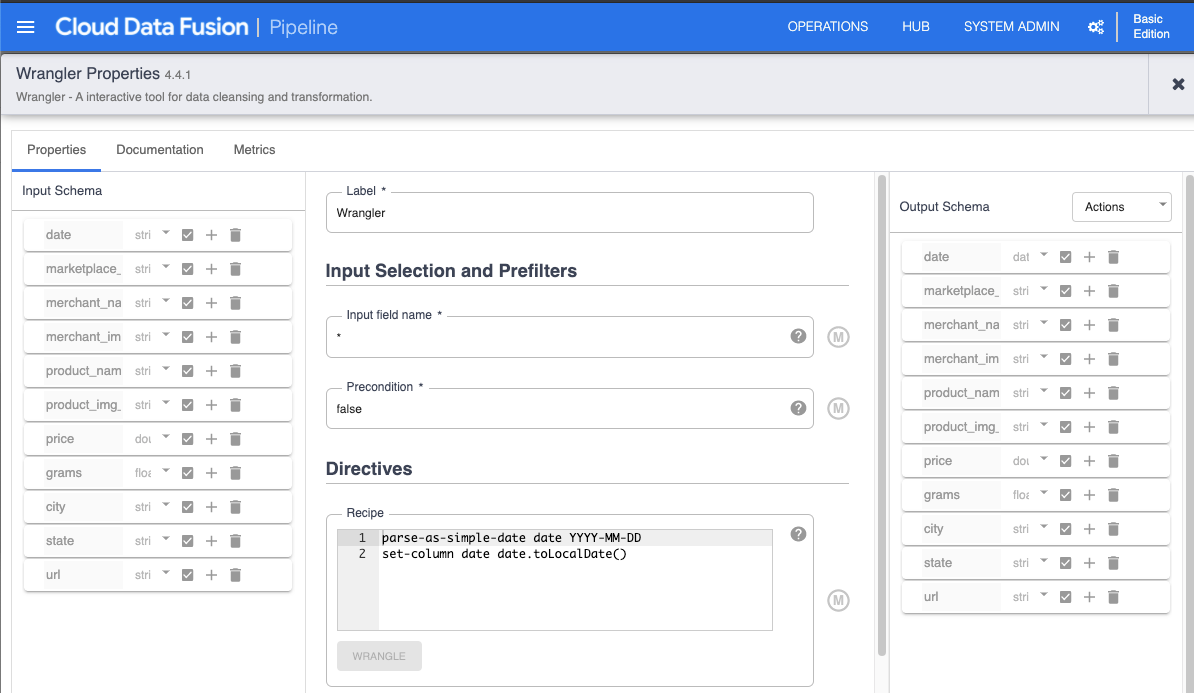Add a field after date in Input Schema
This screenshot has width=1194, height=693.
[x=212, y=235]
